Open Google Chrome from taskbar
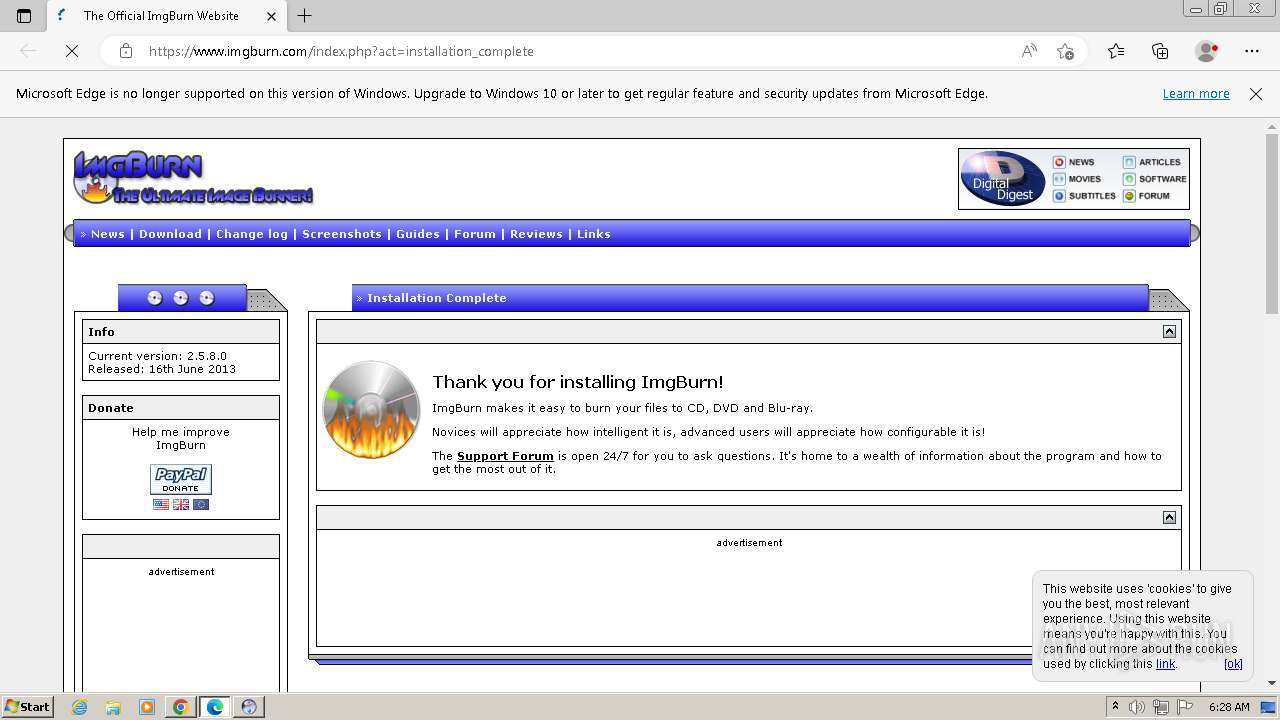The width and height of the screenshot is (1280, 720). click(181, 707)
